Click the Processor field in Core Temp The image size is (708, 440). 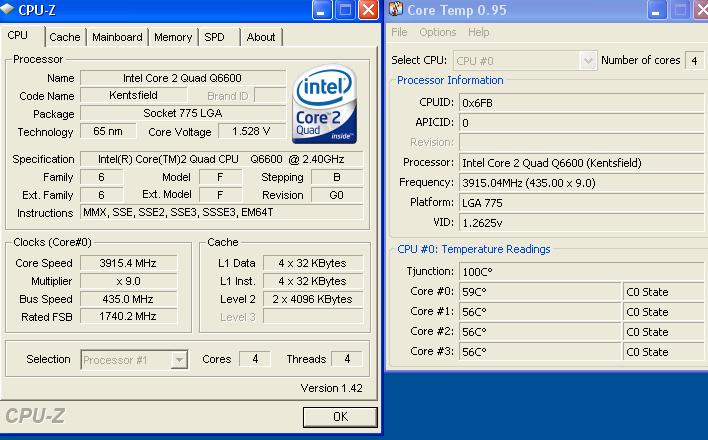click(583, 163)
